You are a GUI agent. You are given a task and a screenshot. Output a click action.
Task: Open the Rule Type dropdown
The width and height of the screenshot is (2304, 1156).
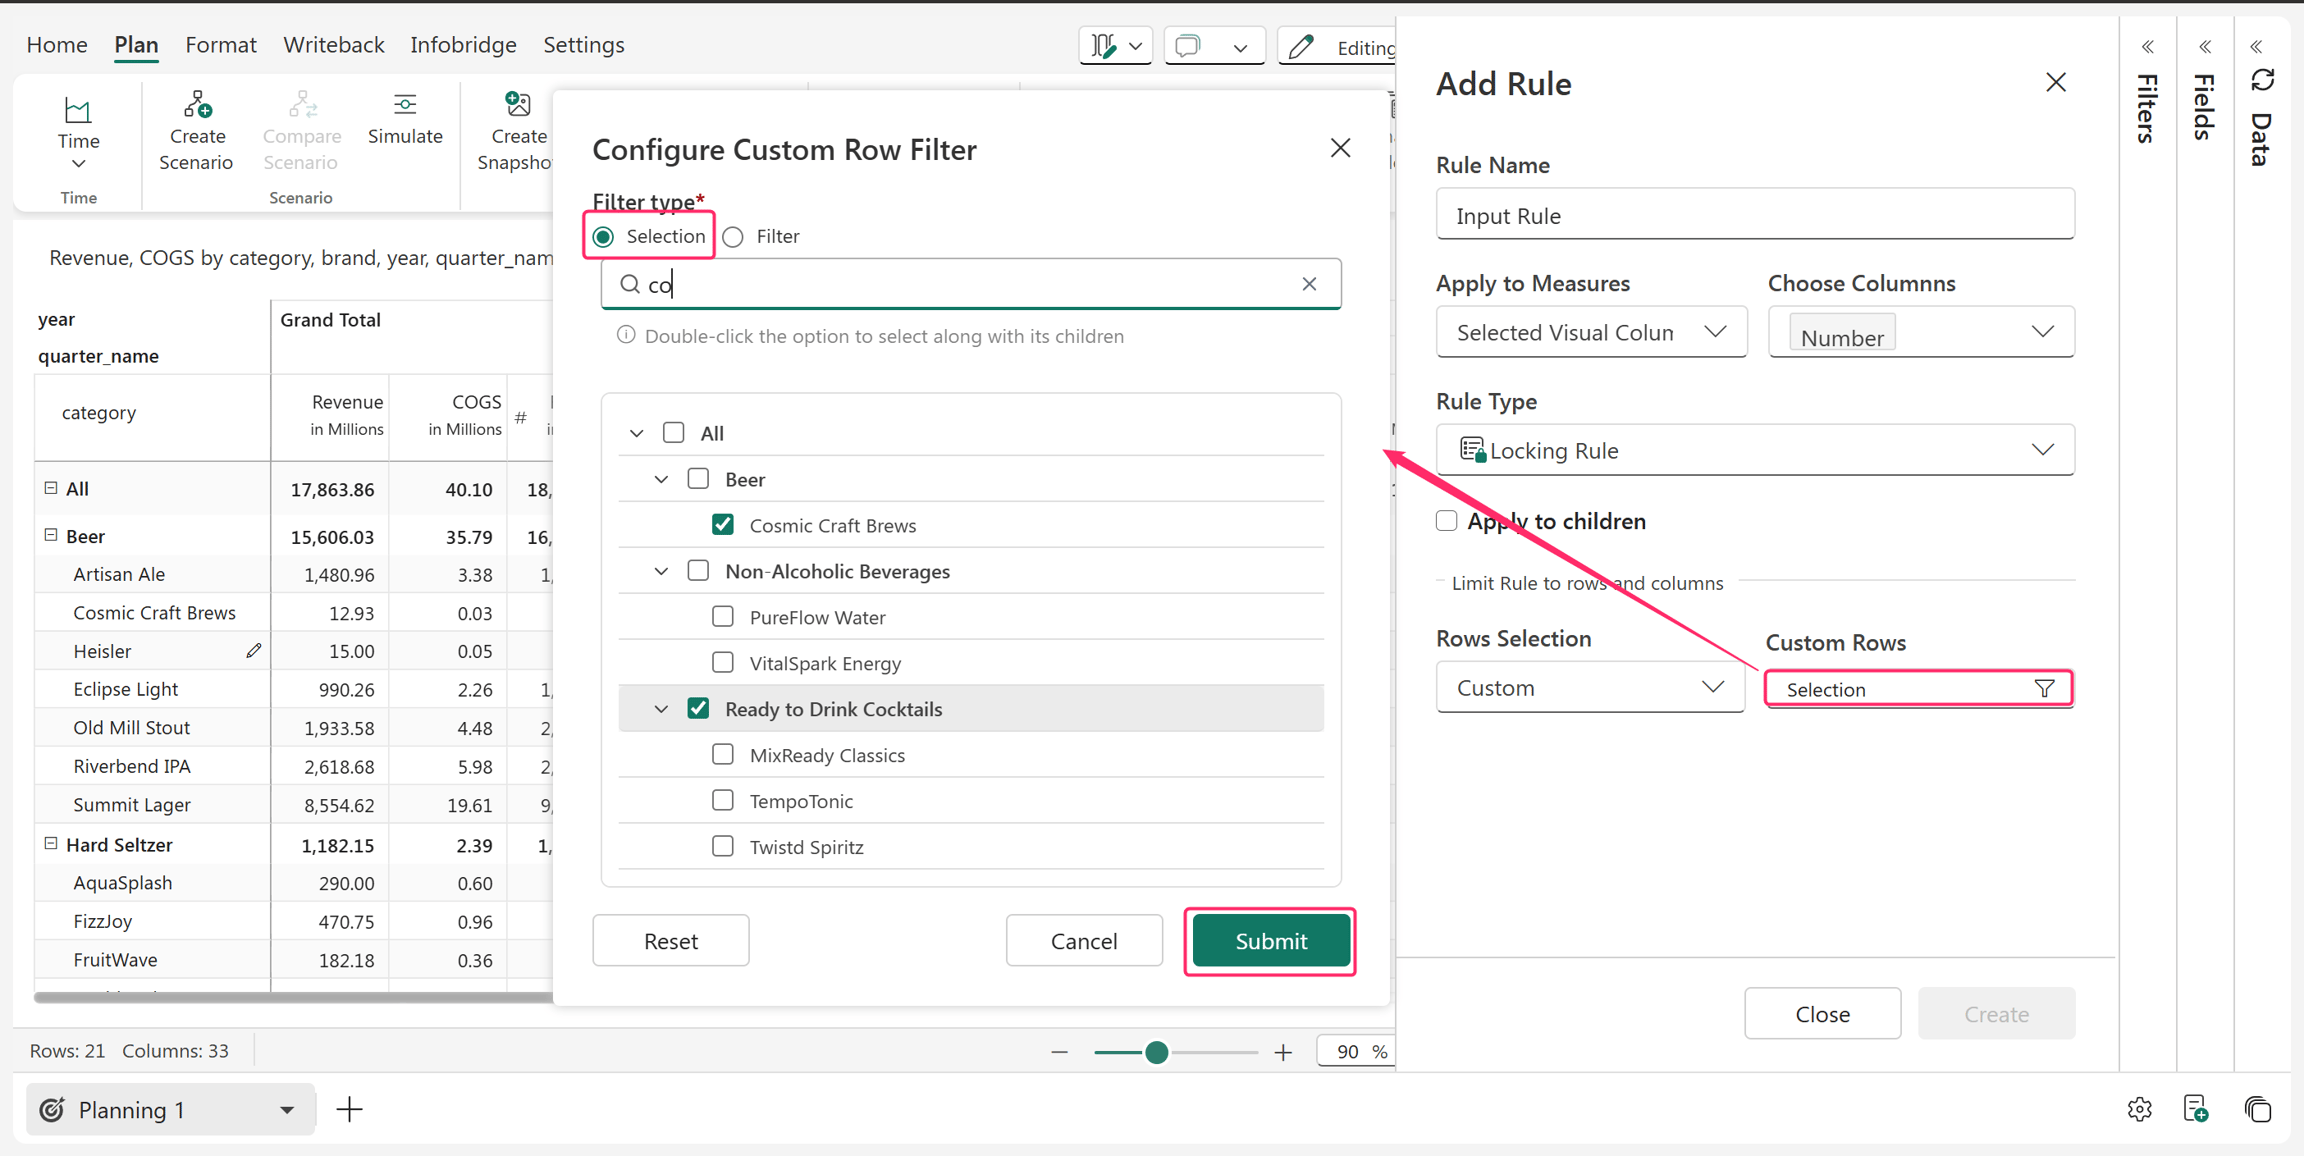pyautogui.click(x=1755, y=450)
